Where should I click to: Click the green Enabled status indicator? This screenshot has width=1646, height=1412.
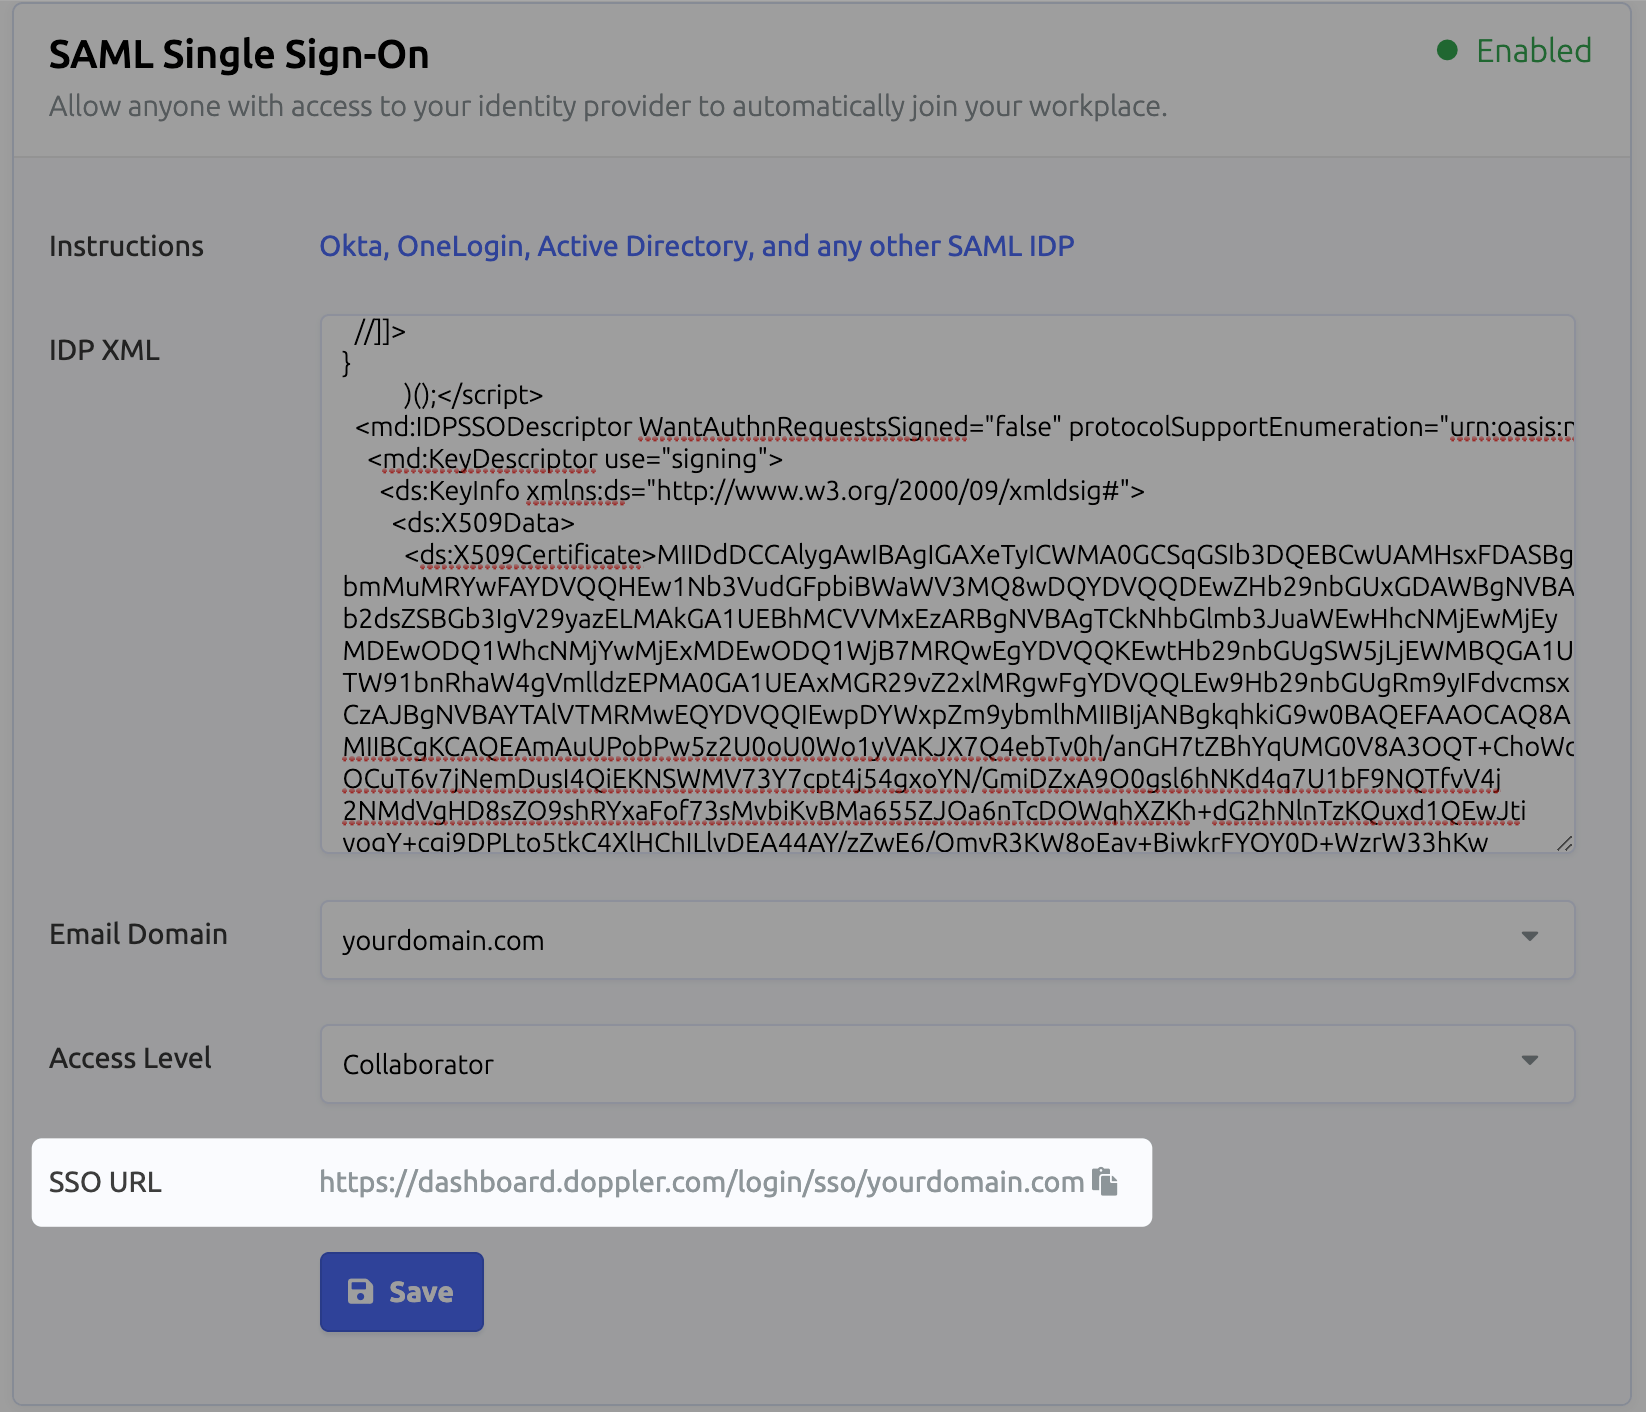point(1514,51)
